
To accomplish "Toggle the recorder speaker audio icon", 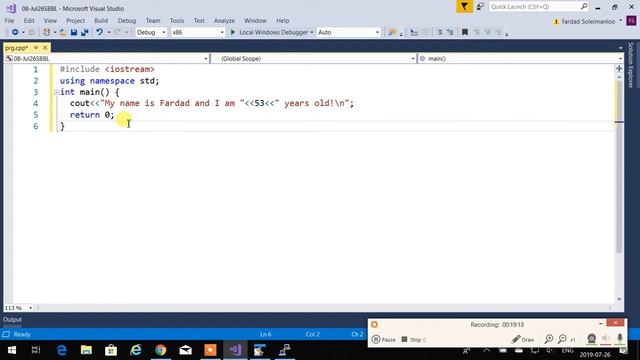I will click(606, 338).
